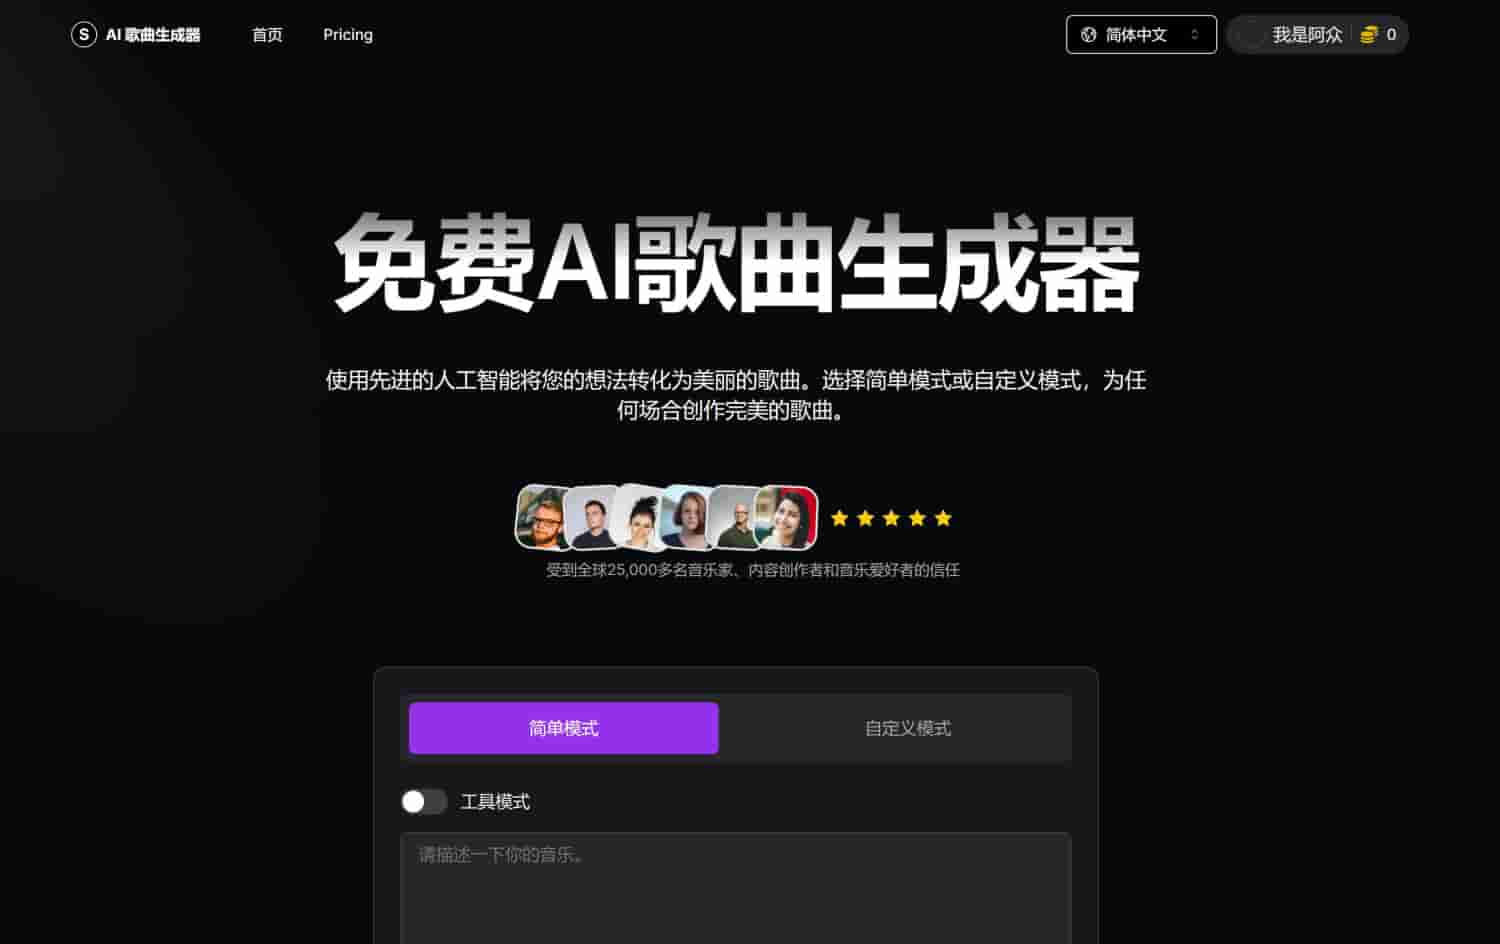Click the user avatar next to 我是阿众

(x=1249, y=34)
